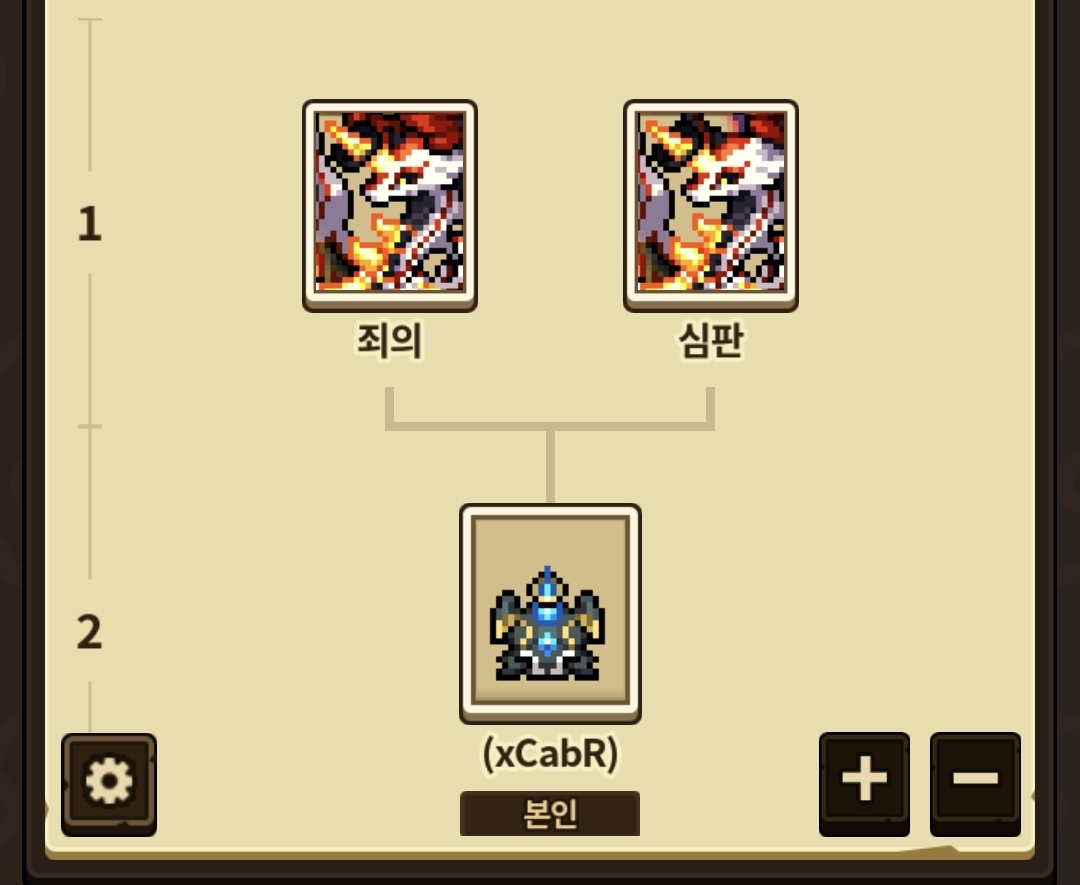This screenshot has width=1080, height=885.
Task: Open the (xCabR) dragon card
Action: point(550,613)
